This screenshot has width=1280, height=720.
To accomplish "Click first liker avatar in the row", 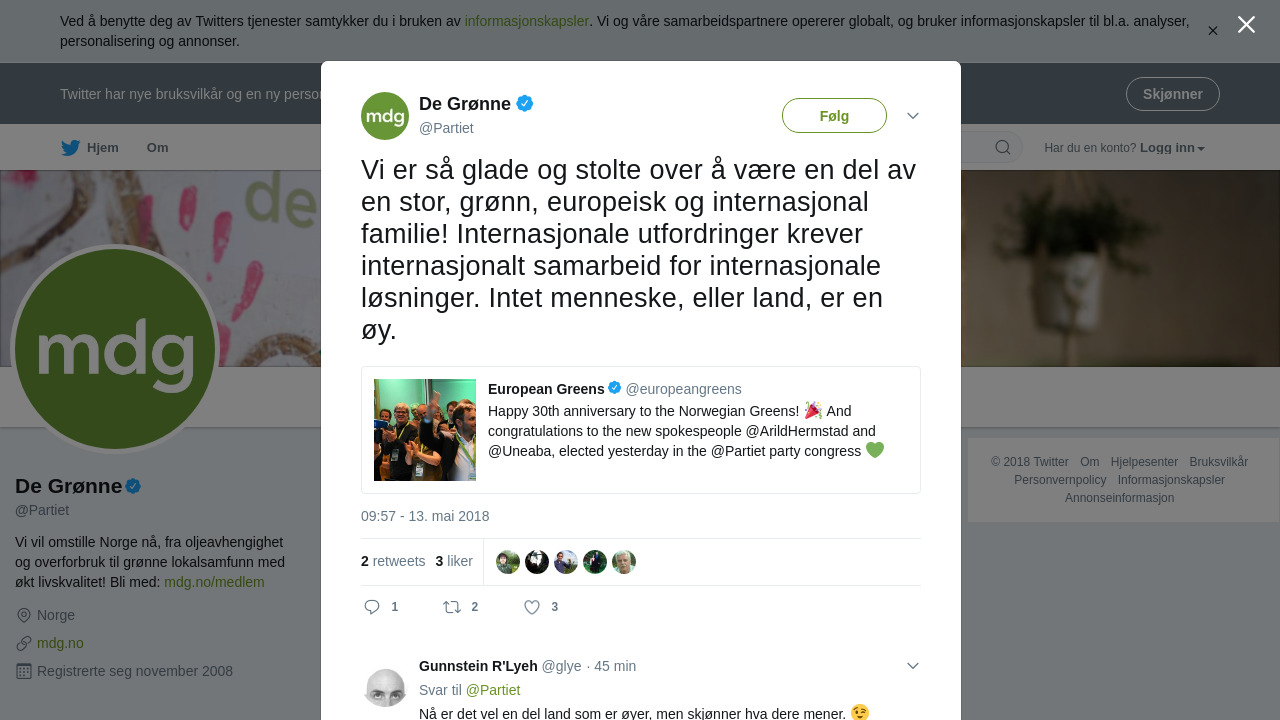I will (508, 562).
